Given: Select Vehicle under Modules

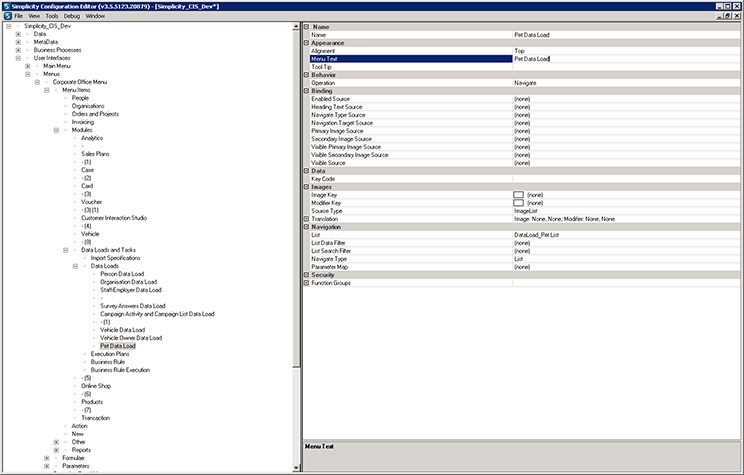Looking at the screenshot, I should tap(90, 234).
